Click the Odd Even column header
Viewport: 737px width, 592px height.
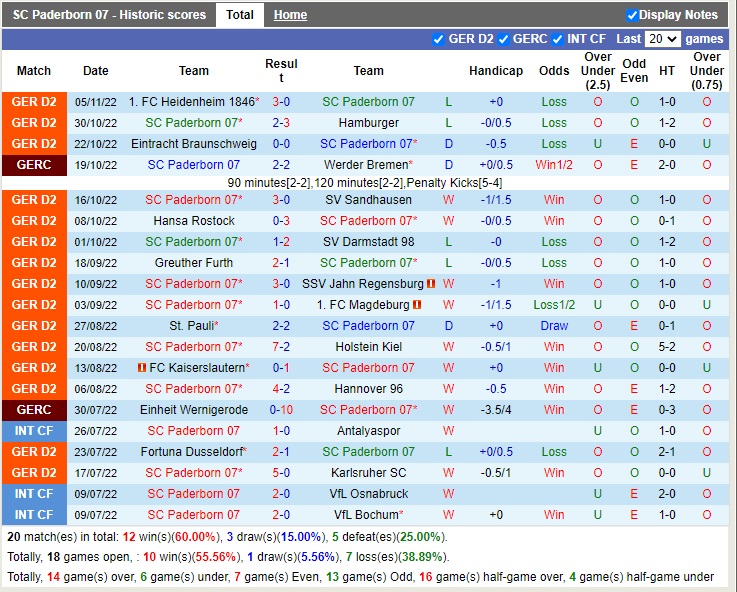coord(634,71)
